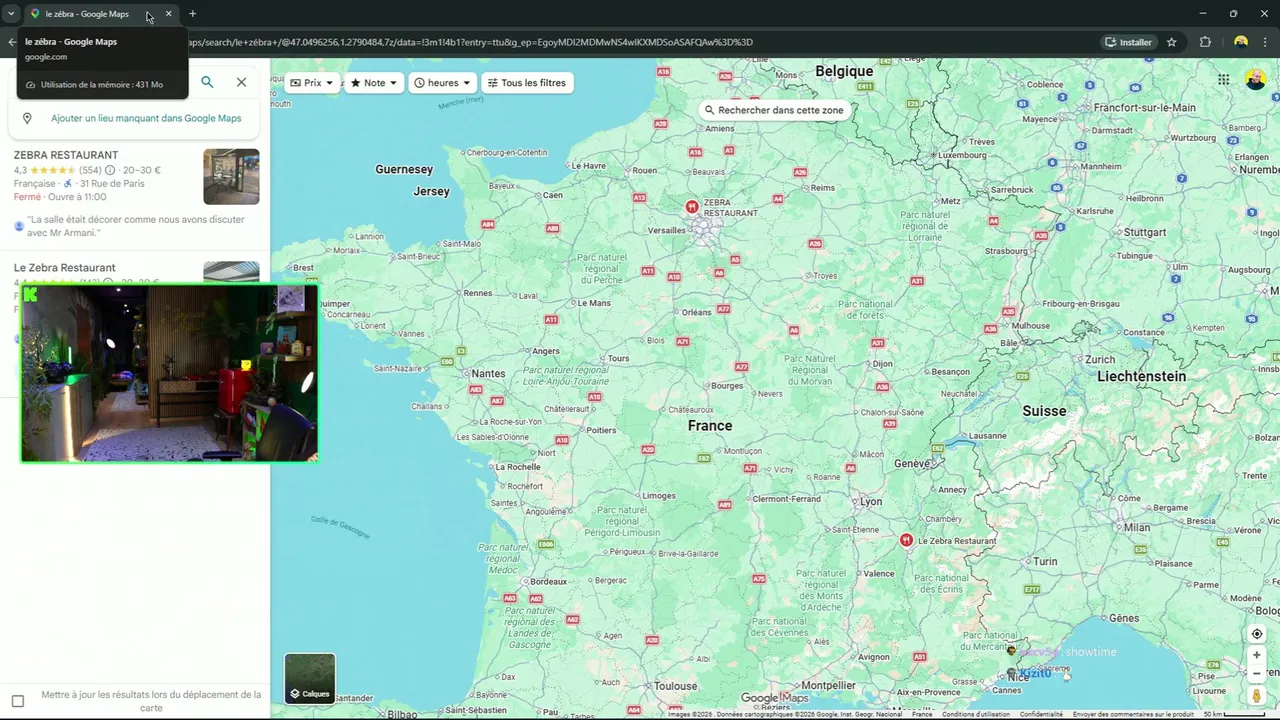
Task: Open the Chrome profile avatar in toolbar
Action: 1241,42
